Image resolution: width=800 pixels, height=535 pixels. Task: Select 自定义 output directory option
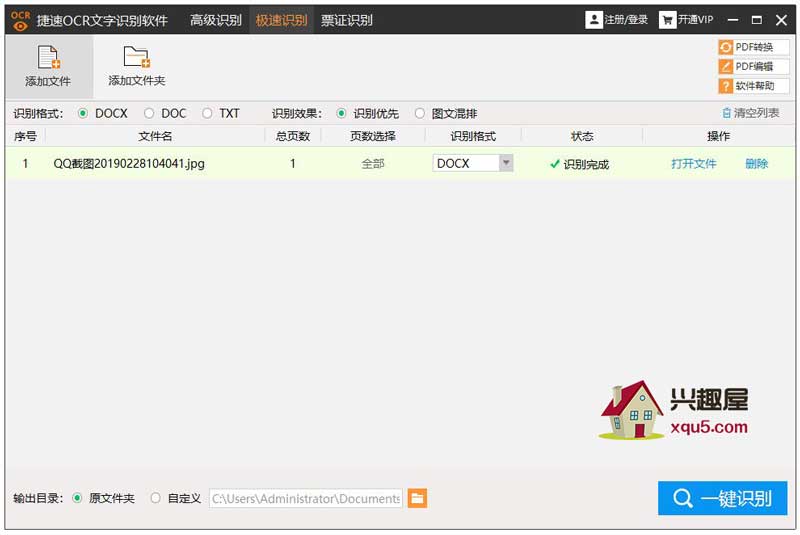tap(155, 498)
